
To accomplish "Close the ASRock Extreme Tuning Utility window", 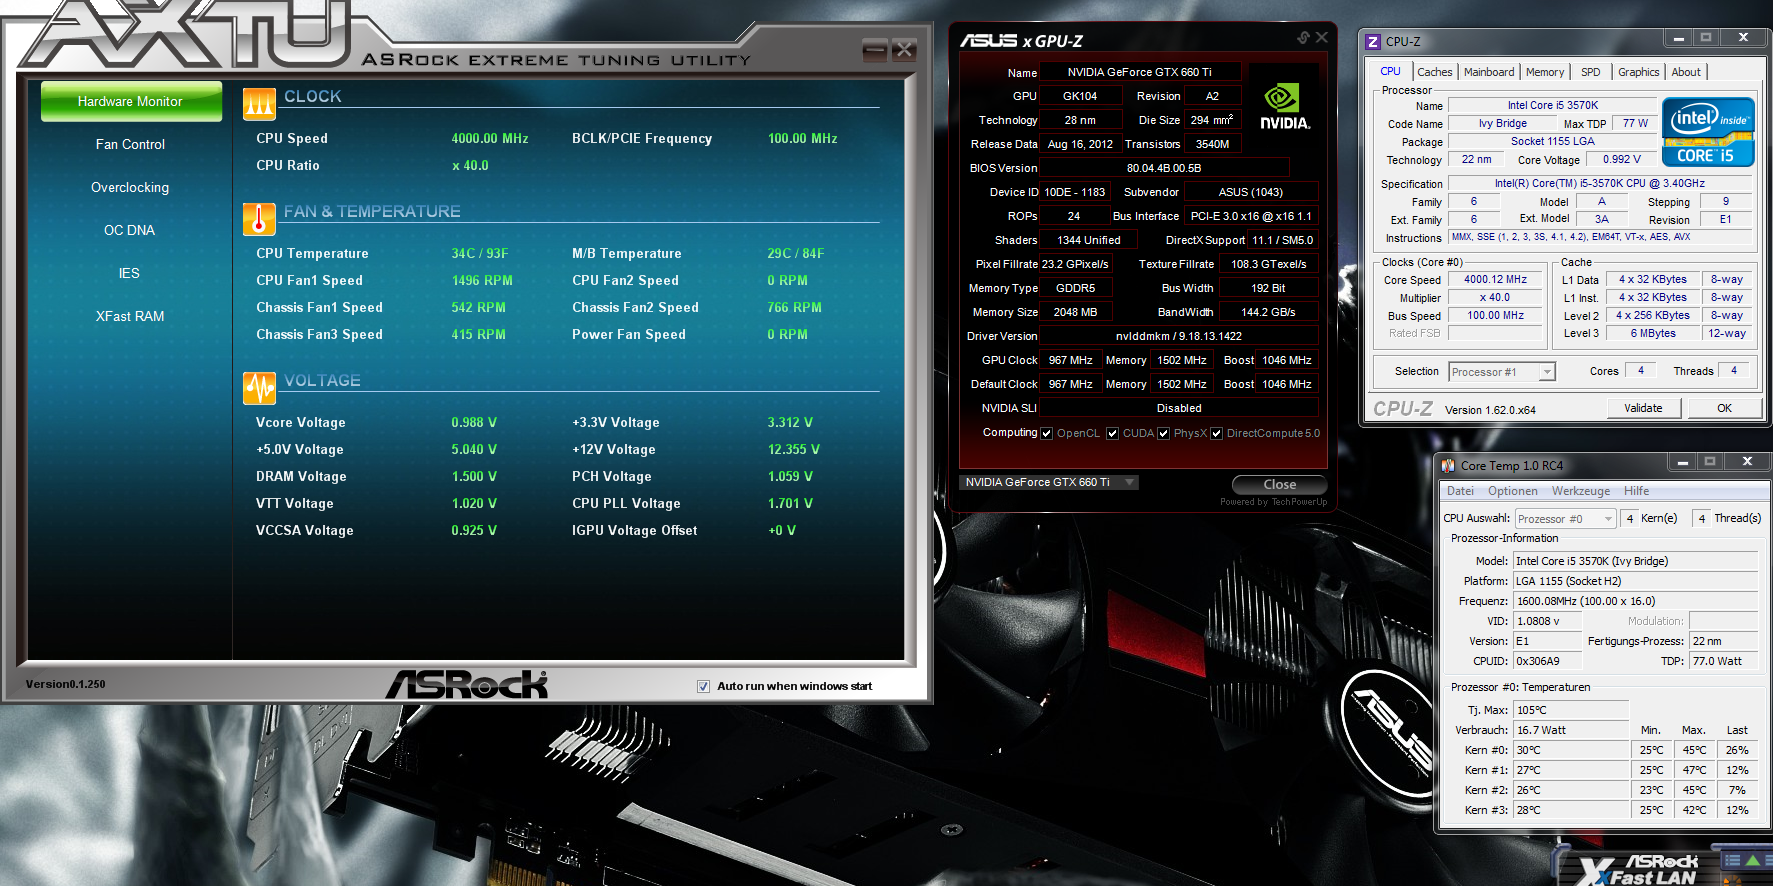I will (x=904, y=50).
